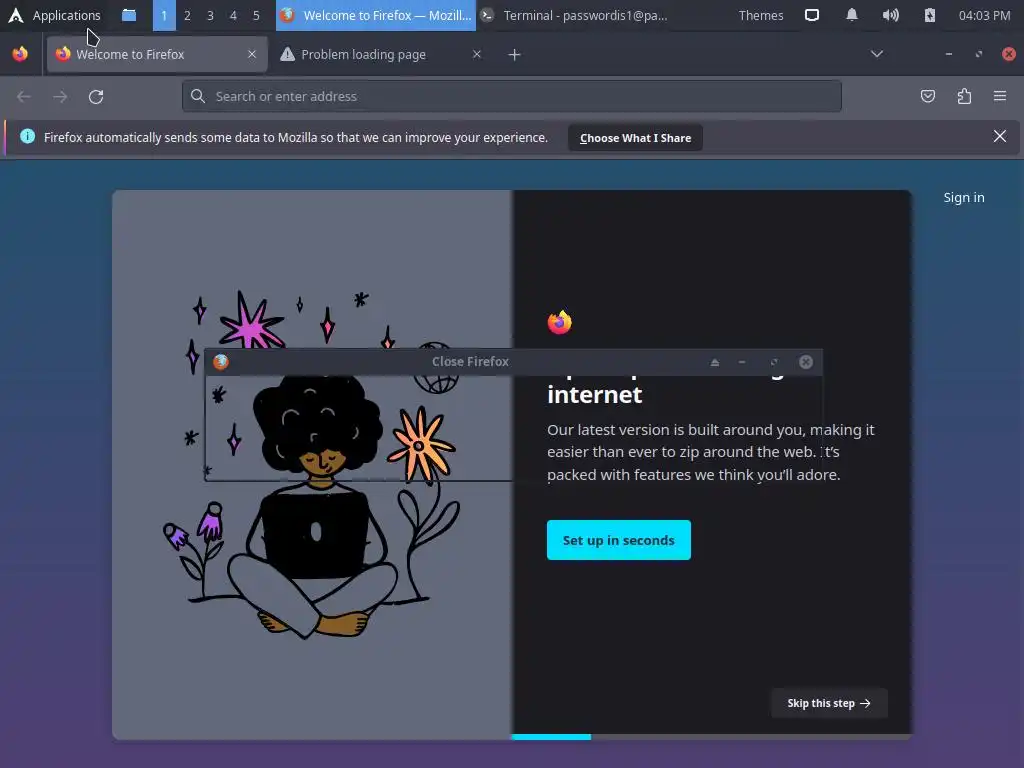Close the Close Firefox dialog
This screenshot has height=768, width=1024.
pyautogui.click(x=806, y=362)
